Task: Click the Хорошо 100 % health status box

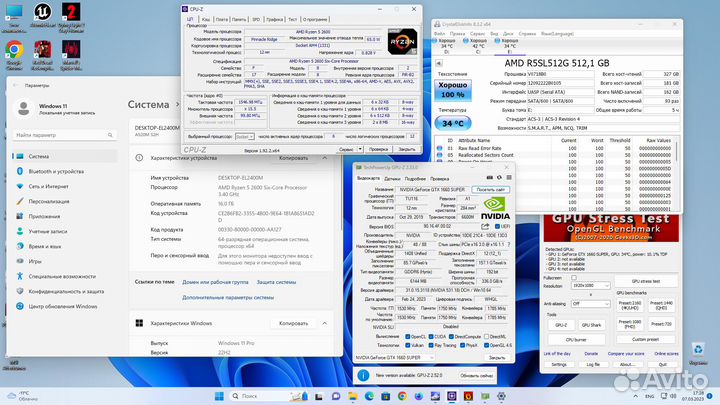Action: pos(453,90)
